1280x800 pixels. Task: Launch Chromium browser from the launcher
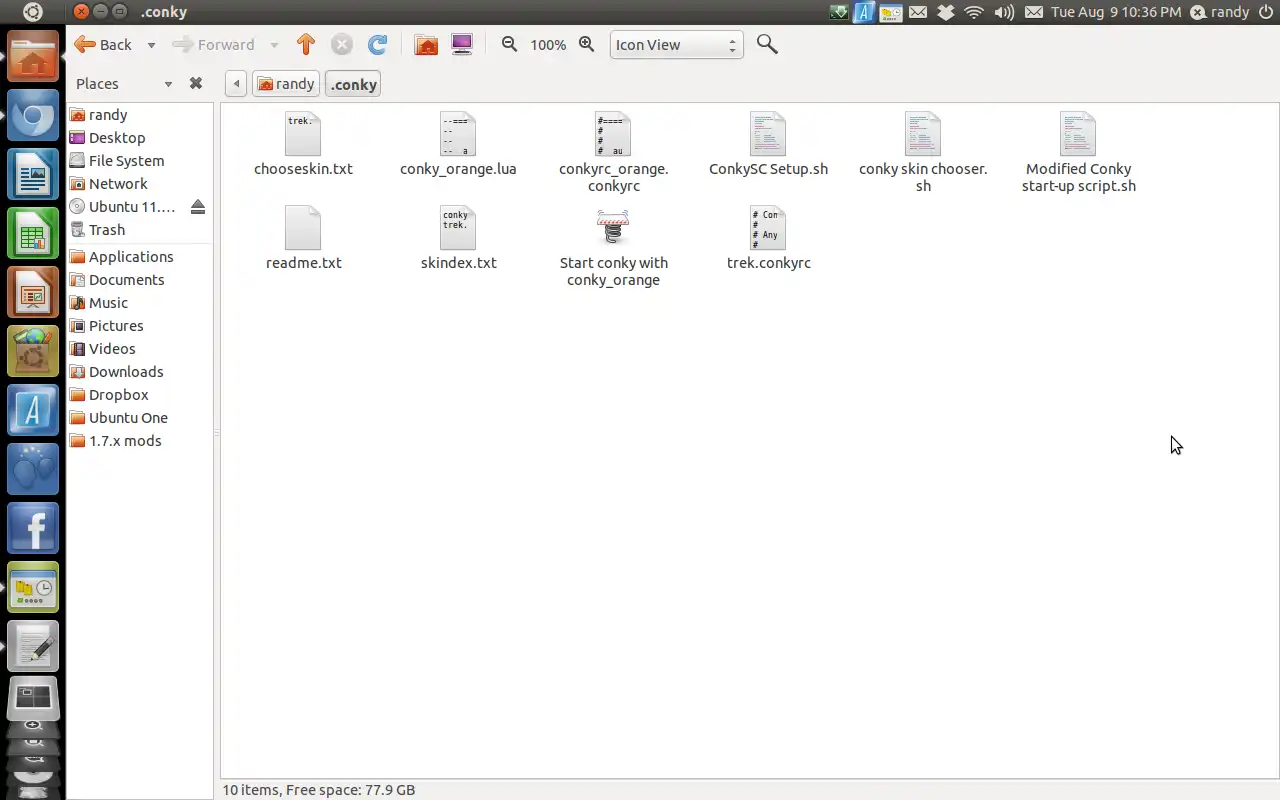[x=33, y=116]
